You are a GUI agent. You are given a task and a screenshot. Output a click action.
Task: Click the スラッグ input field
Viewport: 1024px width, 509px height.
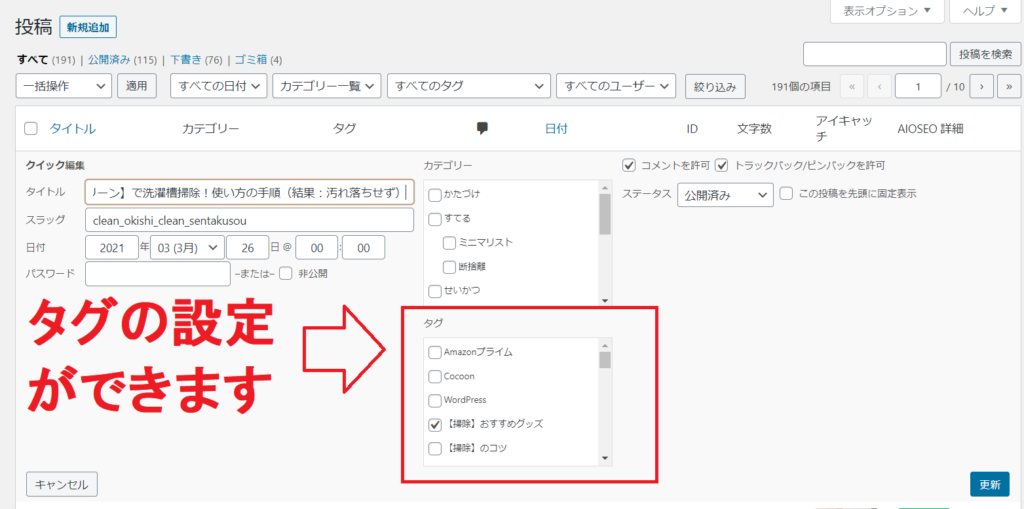(x=249, y=220)
